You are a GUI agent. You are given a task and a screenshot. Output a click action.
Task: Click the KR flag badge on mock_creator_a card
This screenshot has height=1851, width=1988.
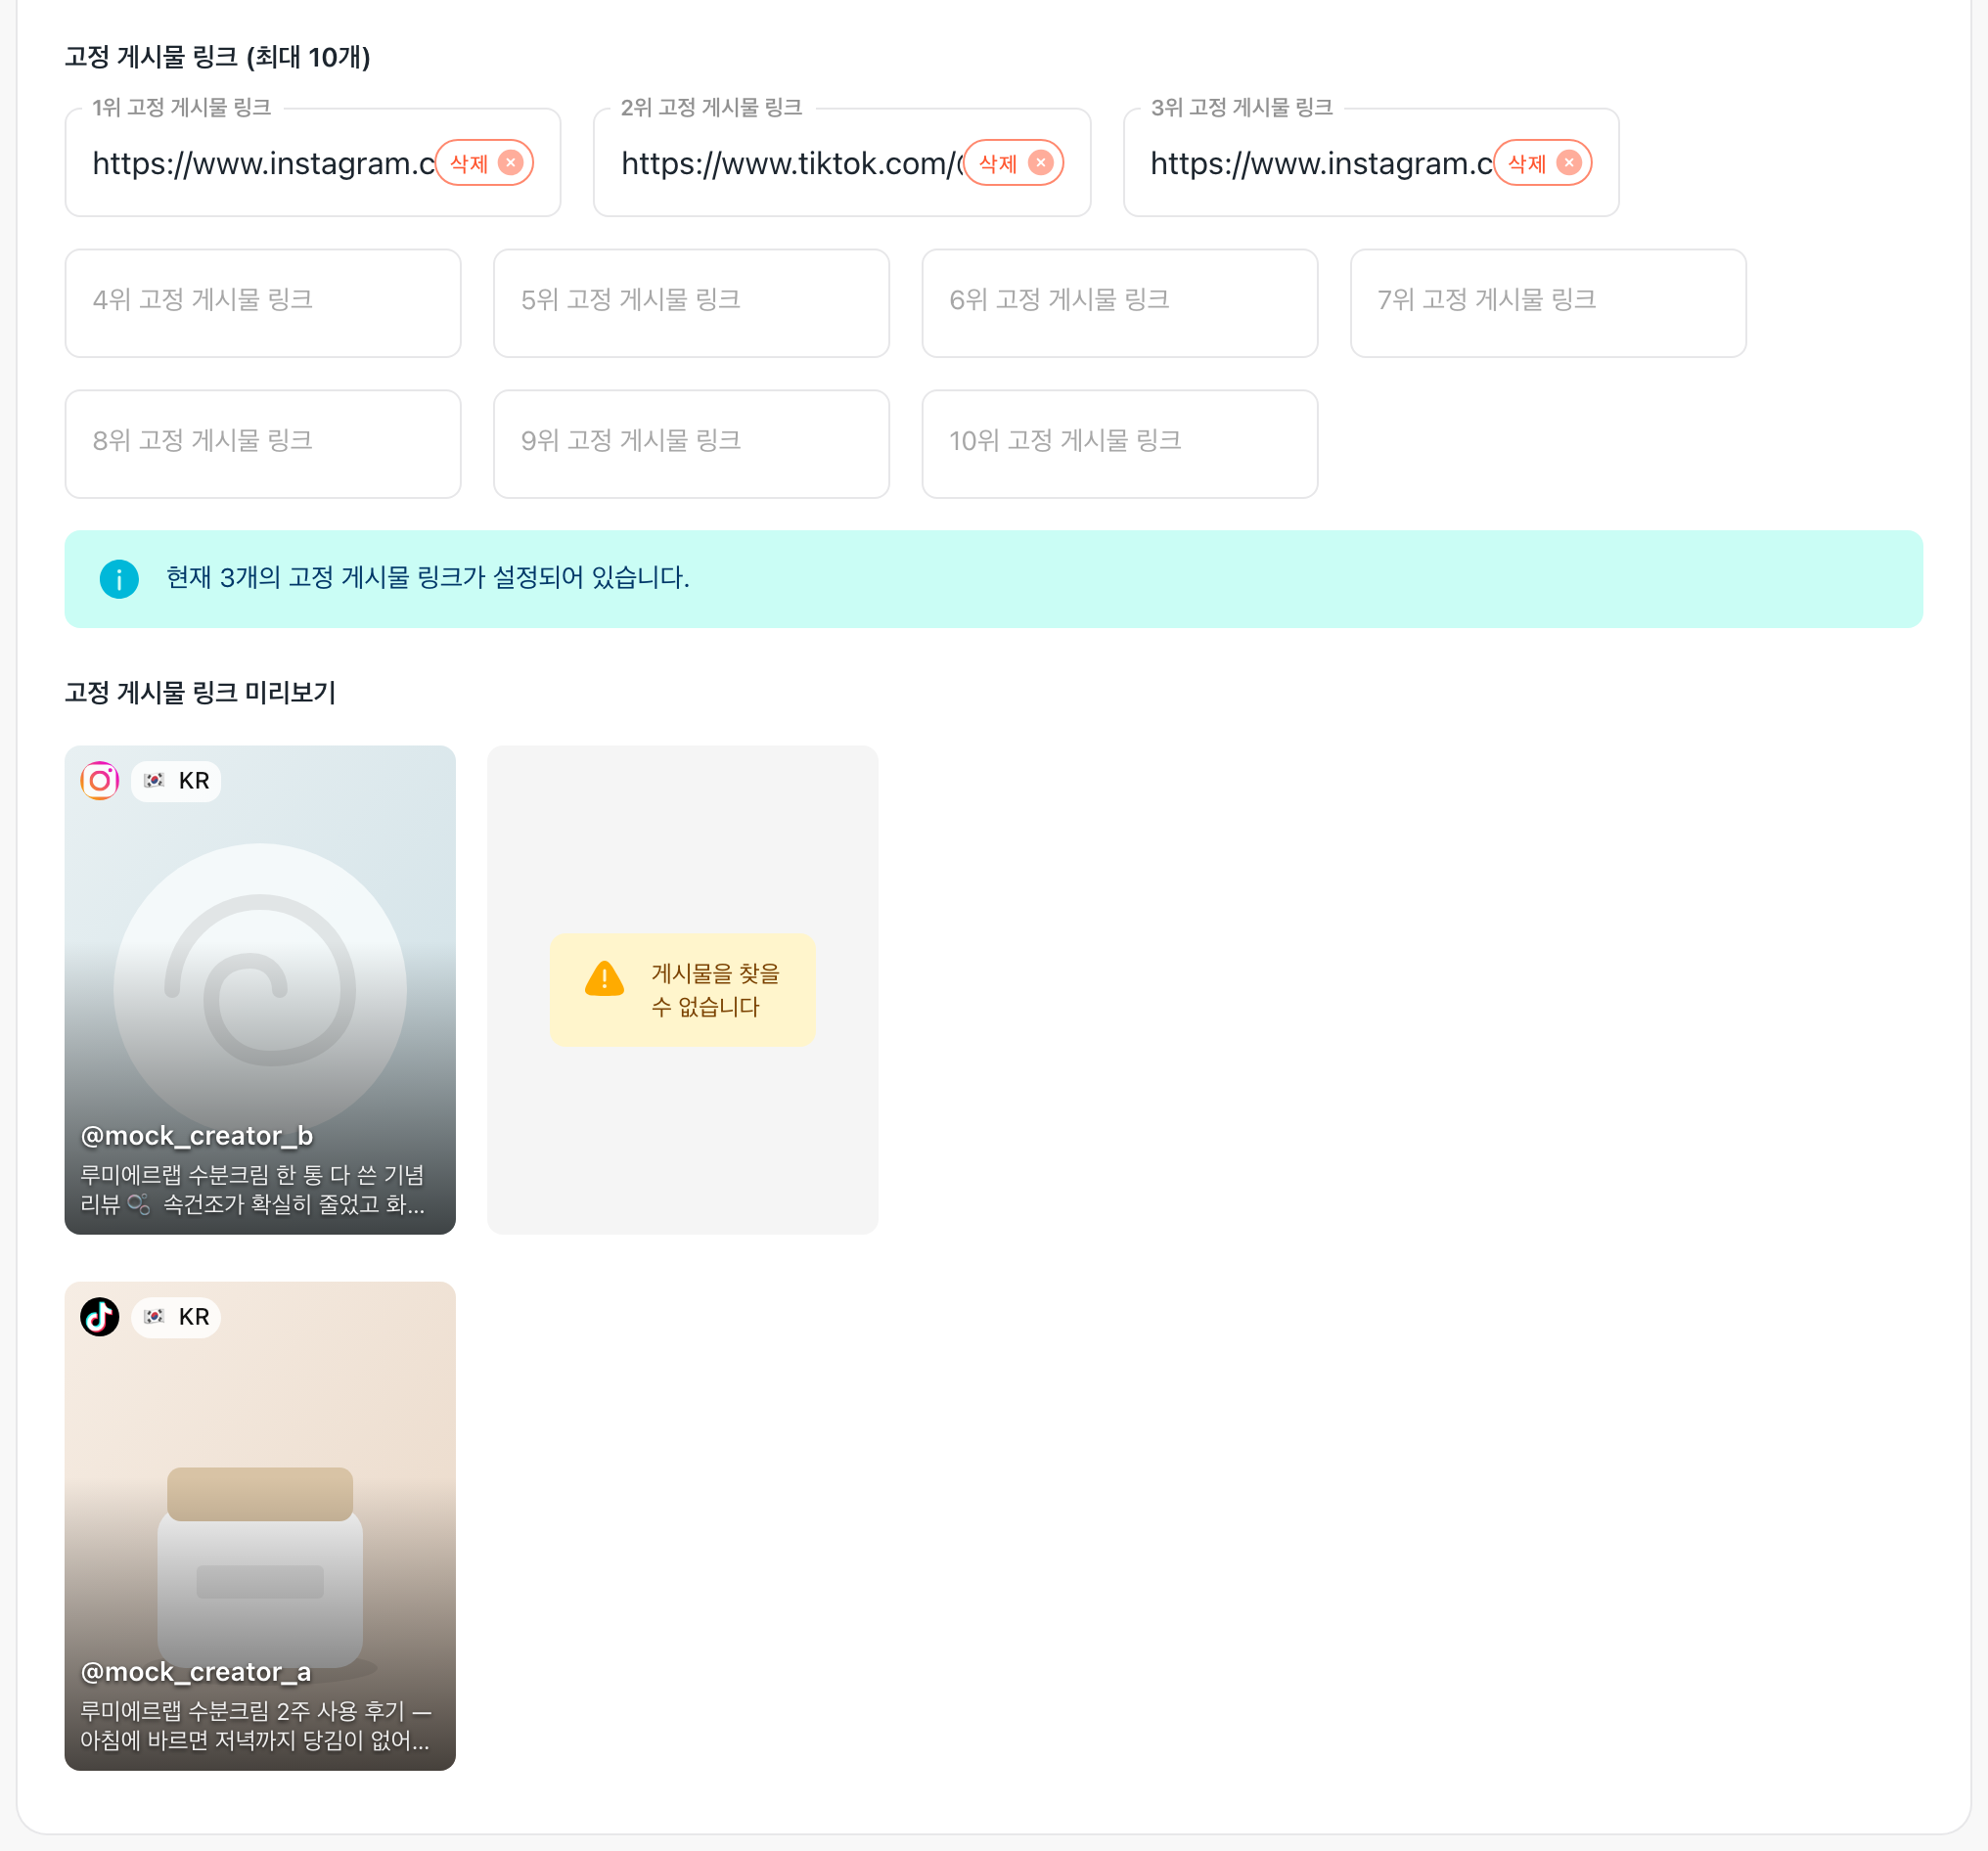(x=176, y=1317)
